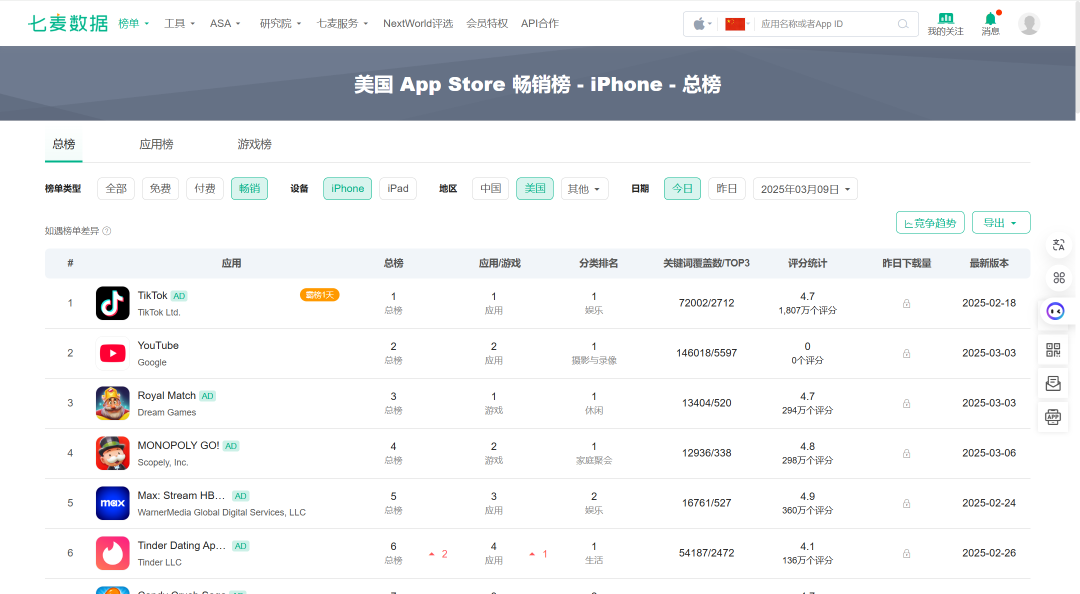Select the iPad device filter
Viewport: 1080px width, 594px height.
click(x=397, y=189)
